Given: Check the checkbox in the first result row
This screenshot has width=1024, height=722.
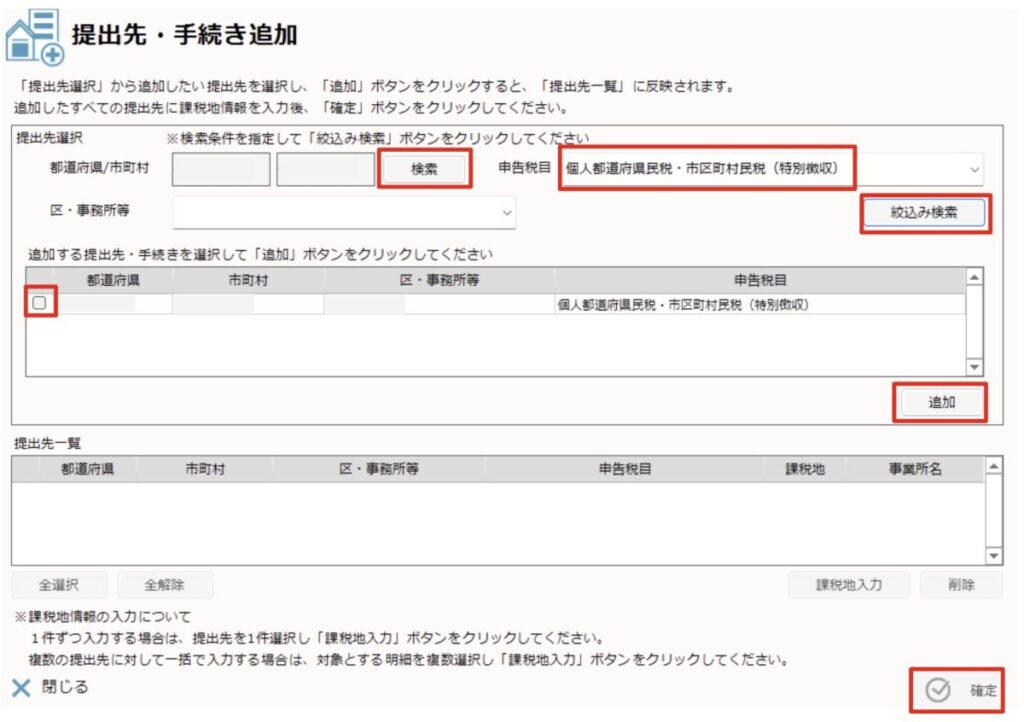Looking at the screenshot, I should tap(40, 304).
